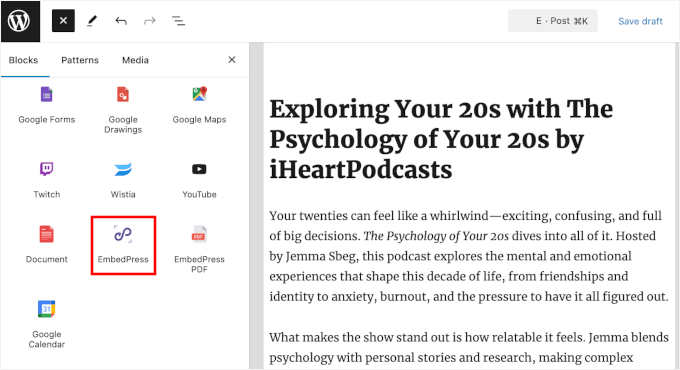Add a Google Maps block
Image resolution: width=680 pixels, height=370 pixels.
pos(199,105)
